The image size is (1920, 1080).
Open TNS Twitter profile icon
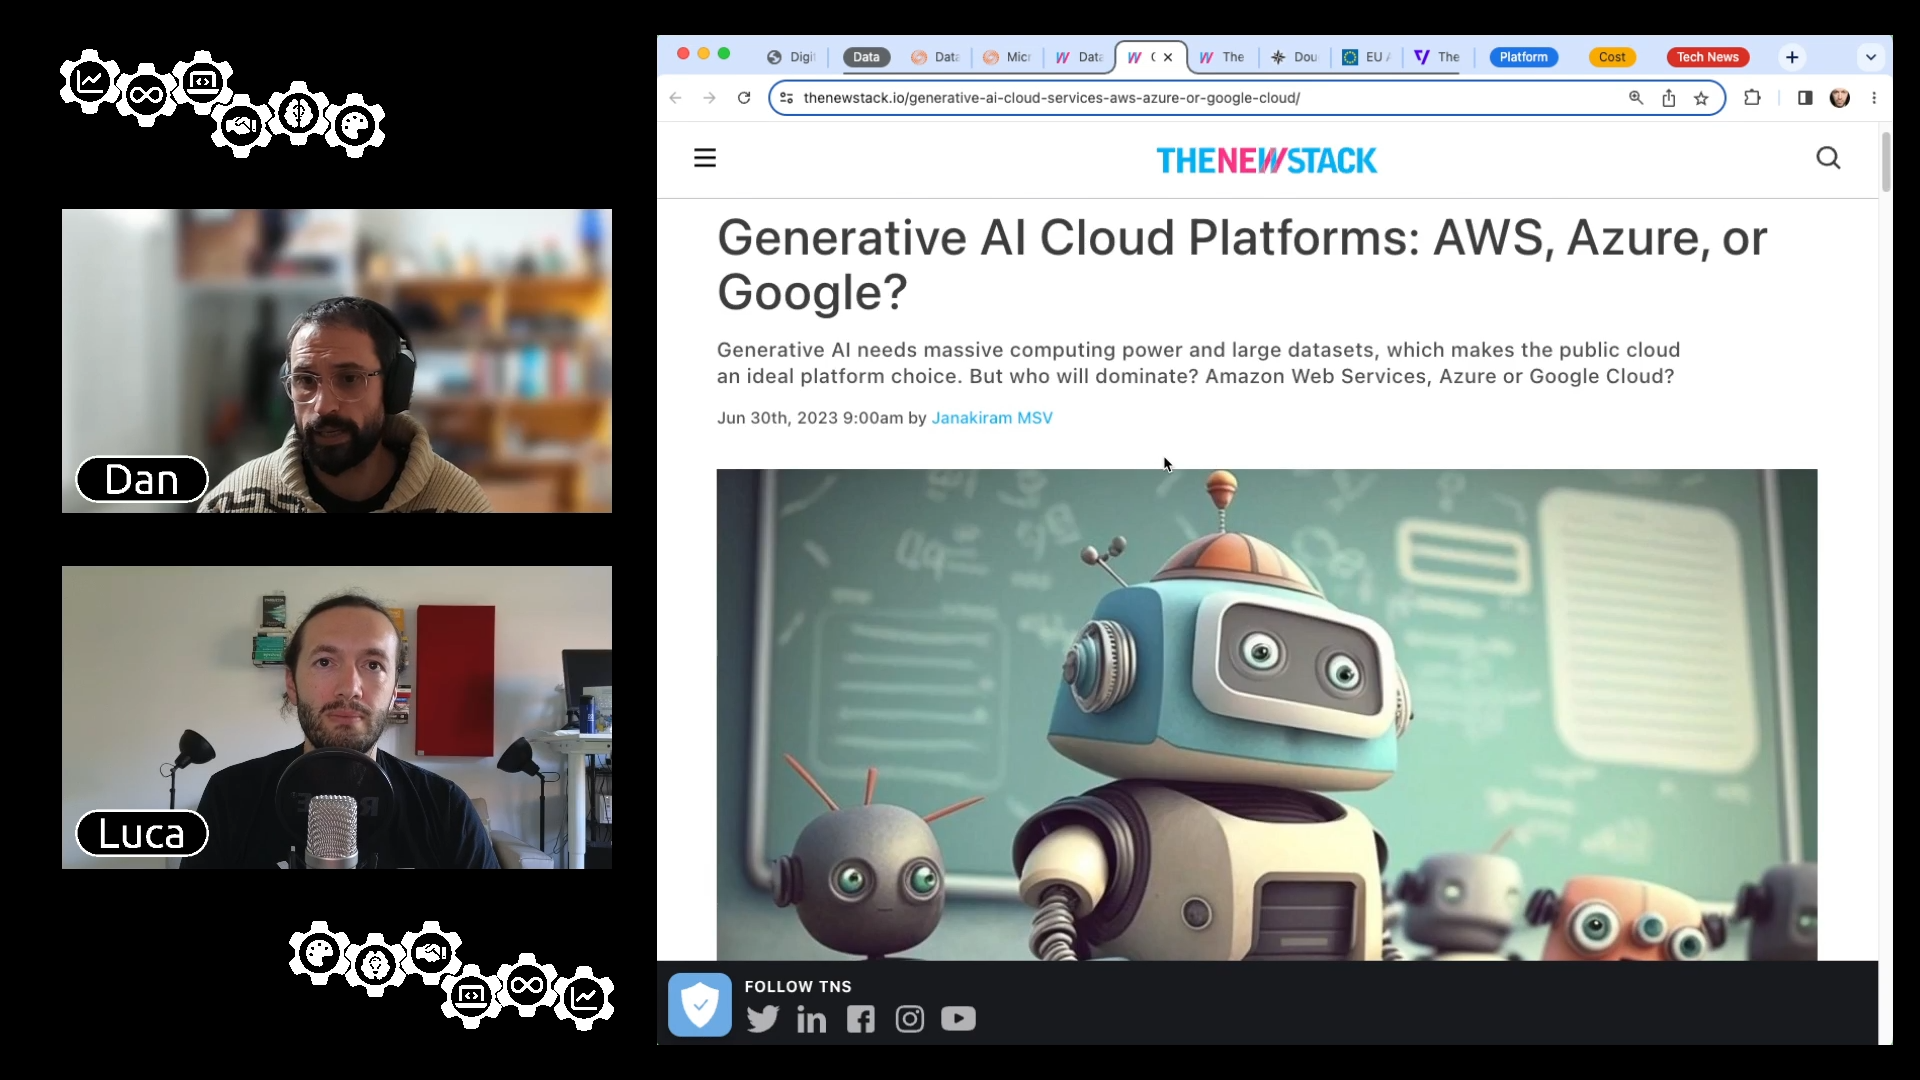[762, 1019]
